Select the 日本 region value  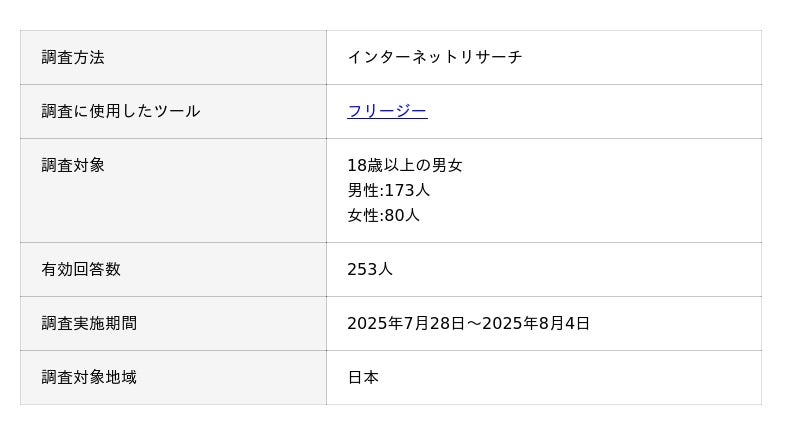click(363, 377)
